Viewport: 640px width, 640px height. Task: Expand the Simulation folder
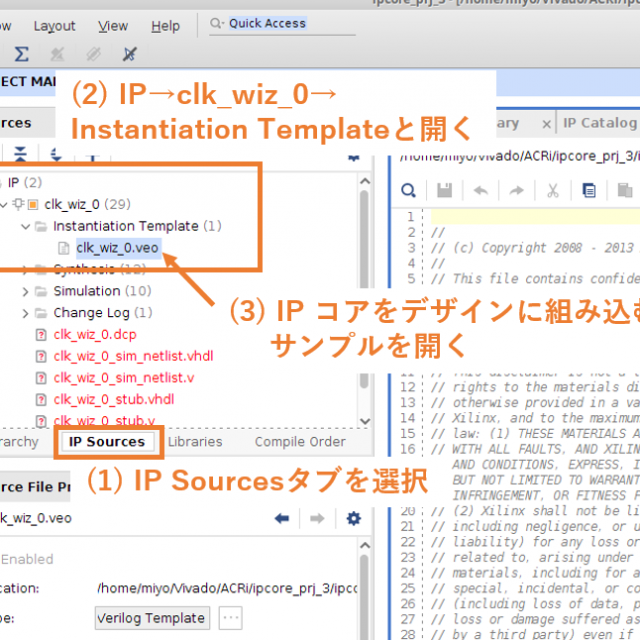point(26,291)
